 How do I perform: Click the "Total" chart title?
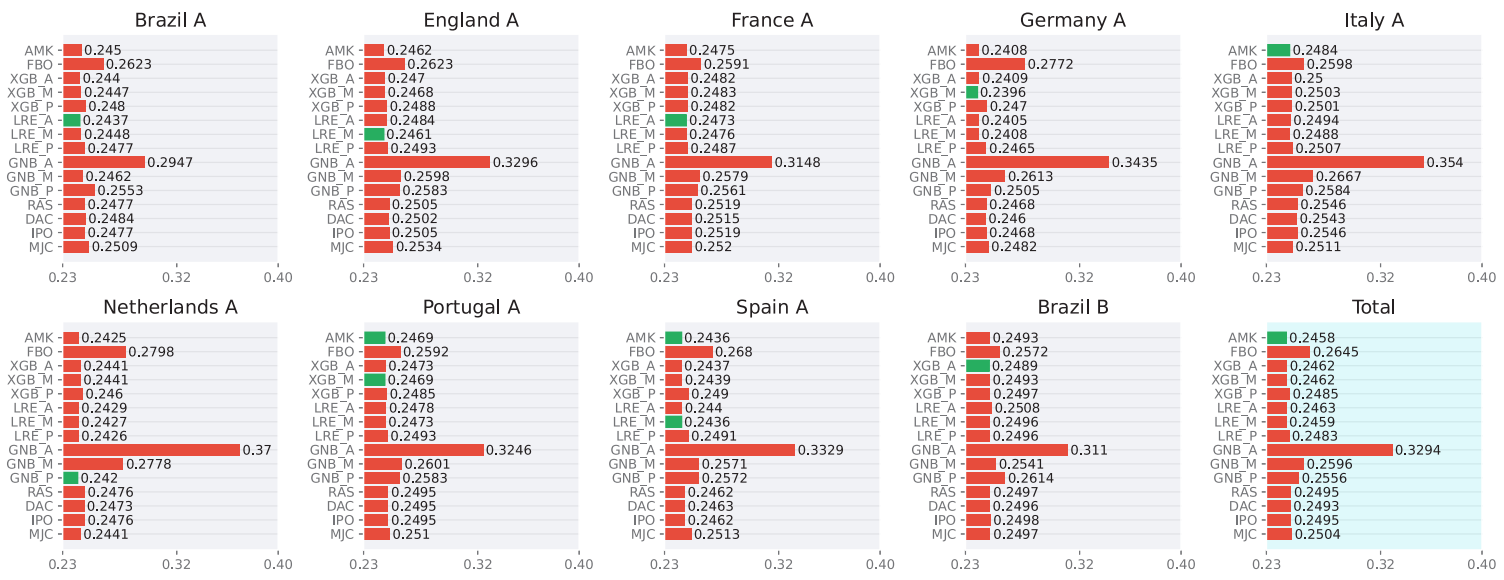click(1373, 308)
